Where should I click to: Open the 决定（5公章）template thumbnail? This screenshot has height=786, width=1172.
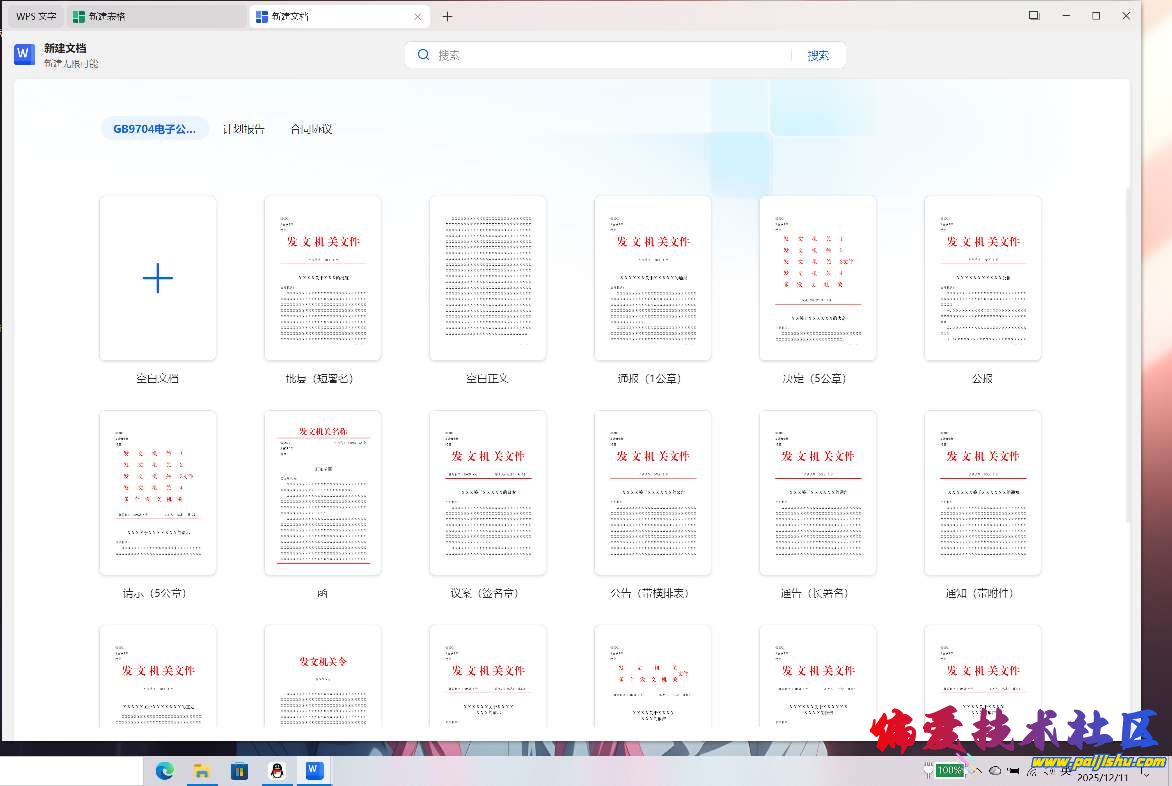pyautogui.click(x=818, y=278)
